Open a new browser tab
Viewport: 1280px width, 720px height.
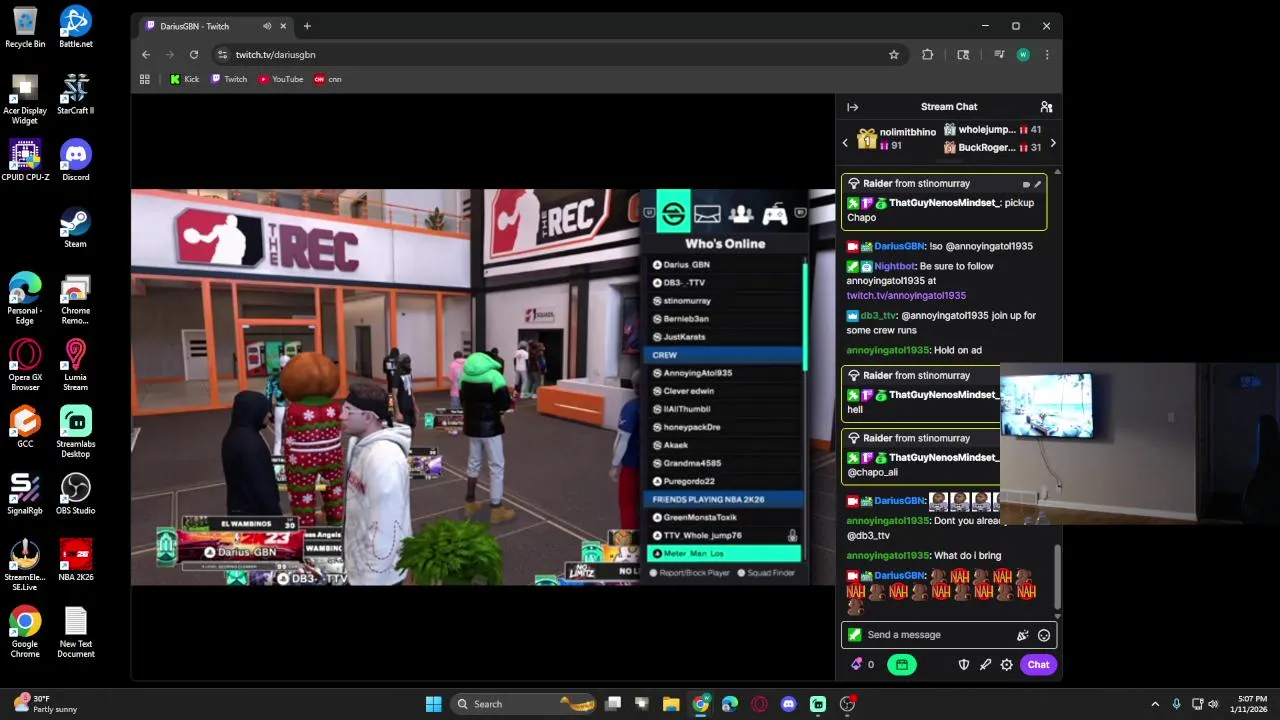coord(307,26)
